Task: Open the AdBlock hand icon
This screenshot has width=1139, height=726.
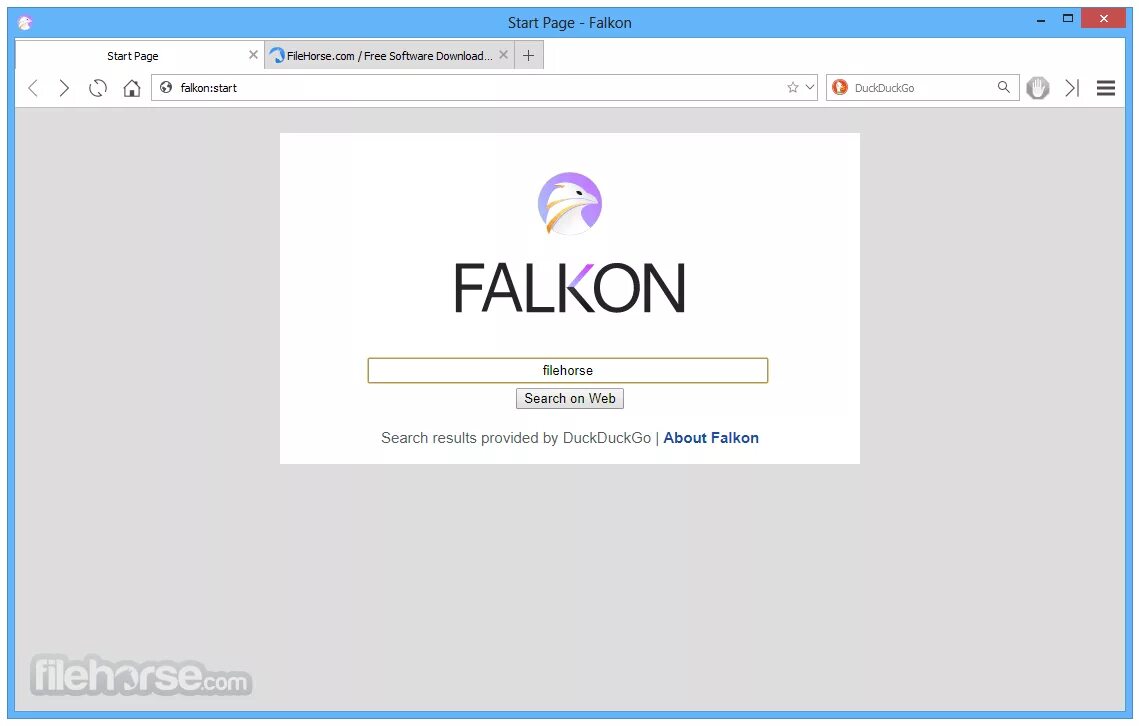Action: pos(1037,88)
